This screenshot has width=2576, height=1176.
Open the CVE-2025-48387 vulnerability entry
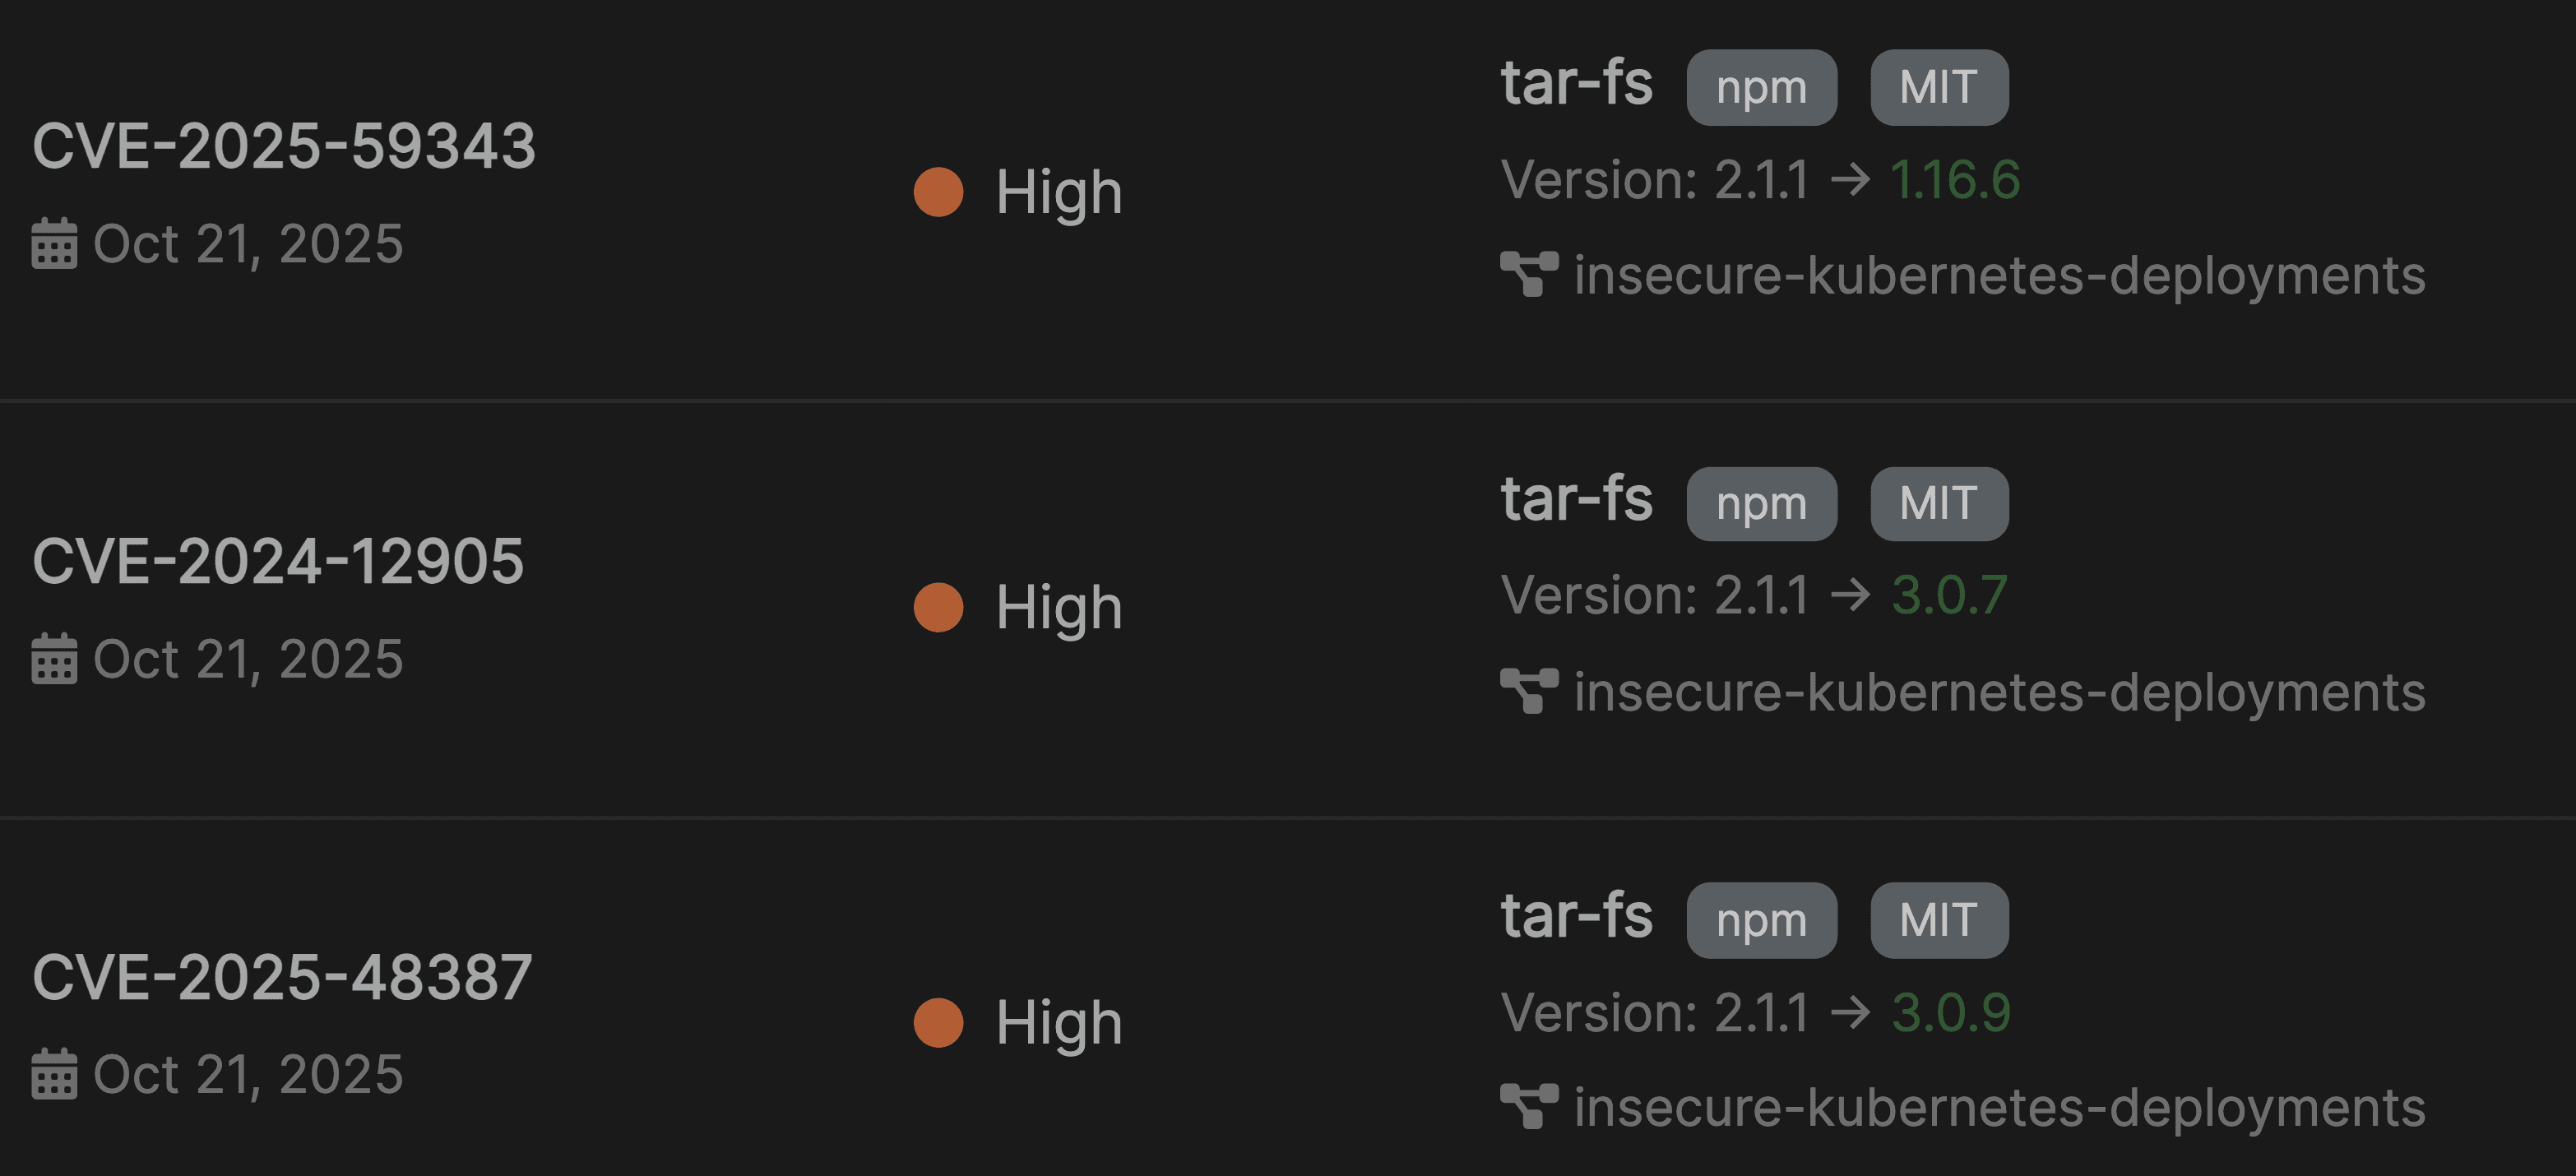pos(282,977)
